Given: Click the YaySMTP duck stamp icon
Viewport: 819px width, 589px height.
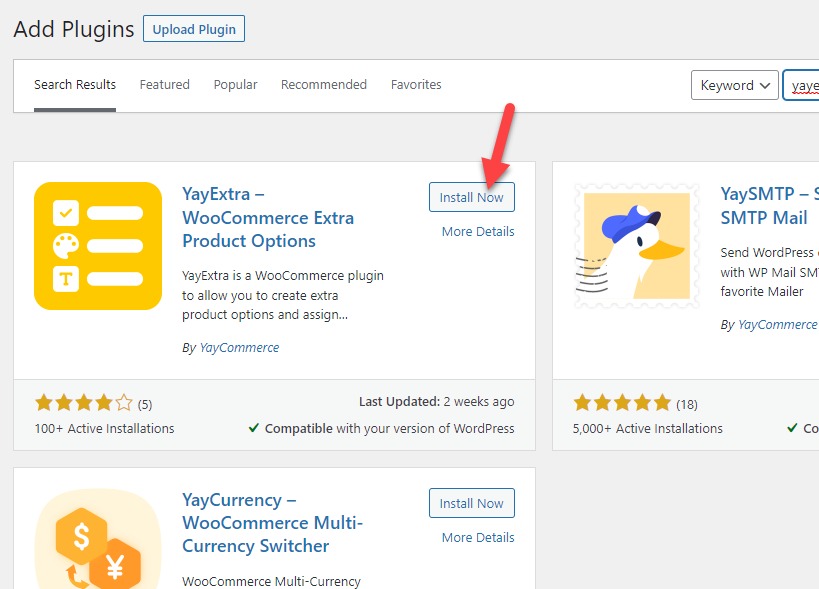Looking at the screenshot, I should pos(637,246).
